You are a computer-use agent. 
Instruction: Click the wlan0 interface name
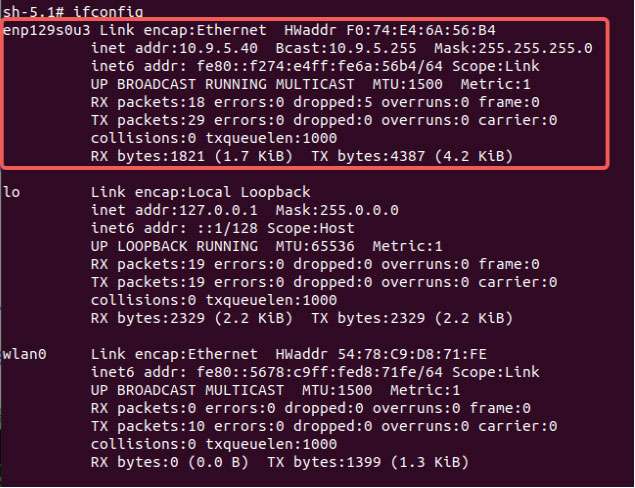click(x=25, y=354)
